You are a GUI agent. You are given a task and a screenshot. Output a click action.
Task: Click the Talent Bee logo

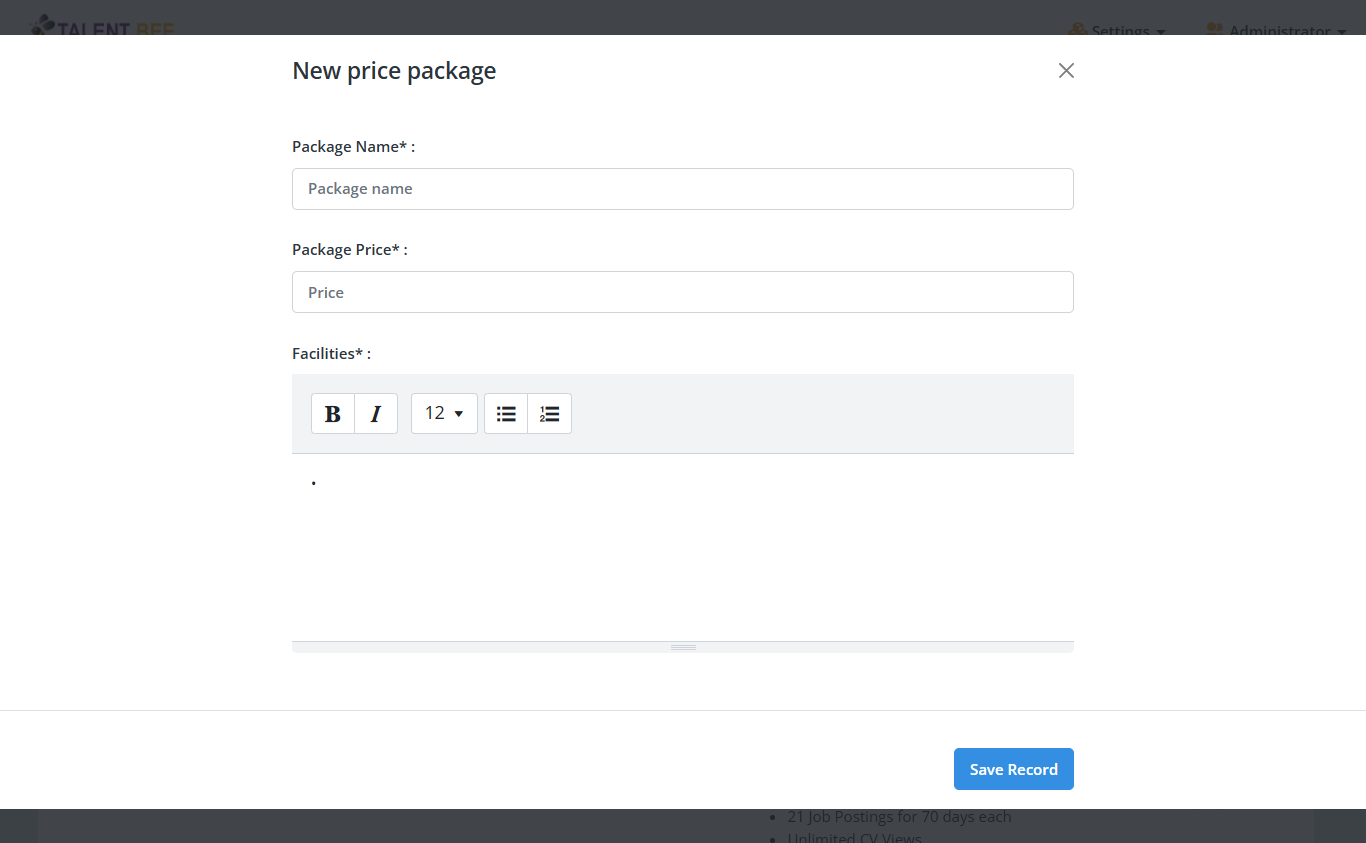104,28
